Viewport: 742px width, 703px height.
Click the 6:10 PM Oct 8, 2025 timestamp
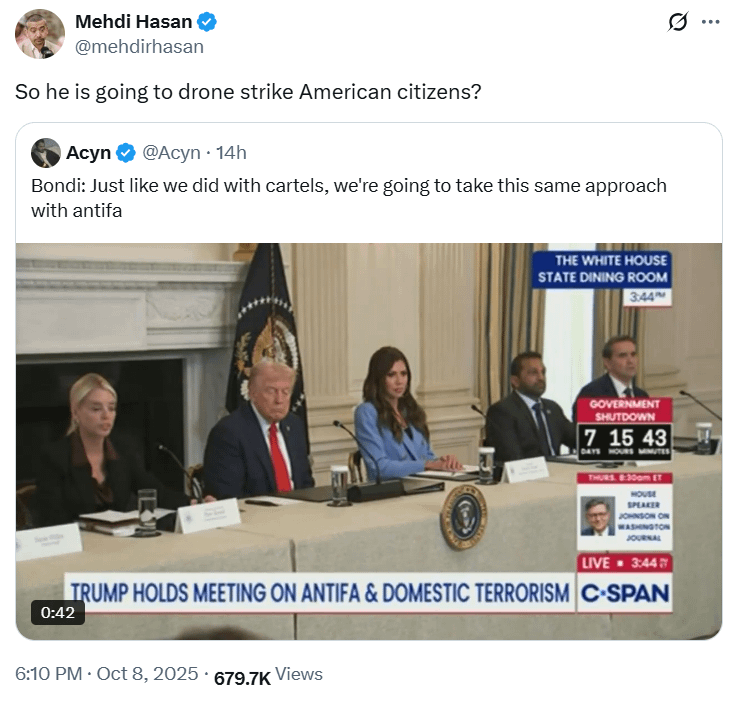click(x=106, y=673)
